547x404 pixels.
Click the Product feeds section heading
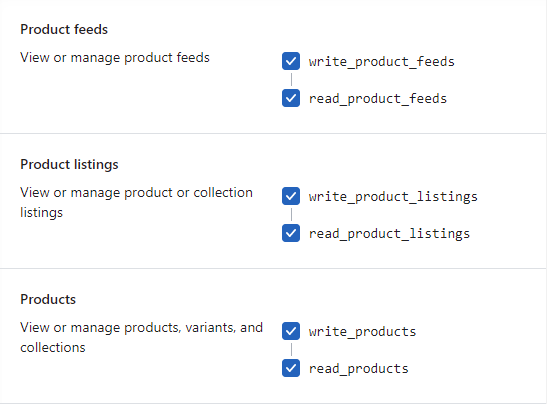[x=64, y=29]
